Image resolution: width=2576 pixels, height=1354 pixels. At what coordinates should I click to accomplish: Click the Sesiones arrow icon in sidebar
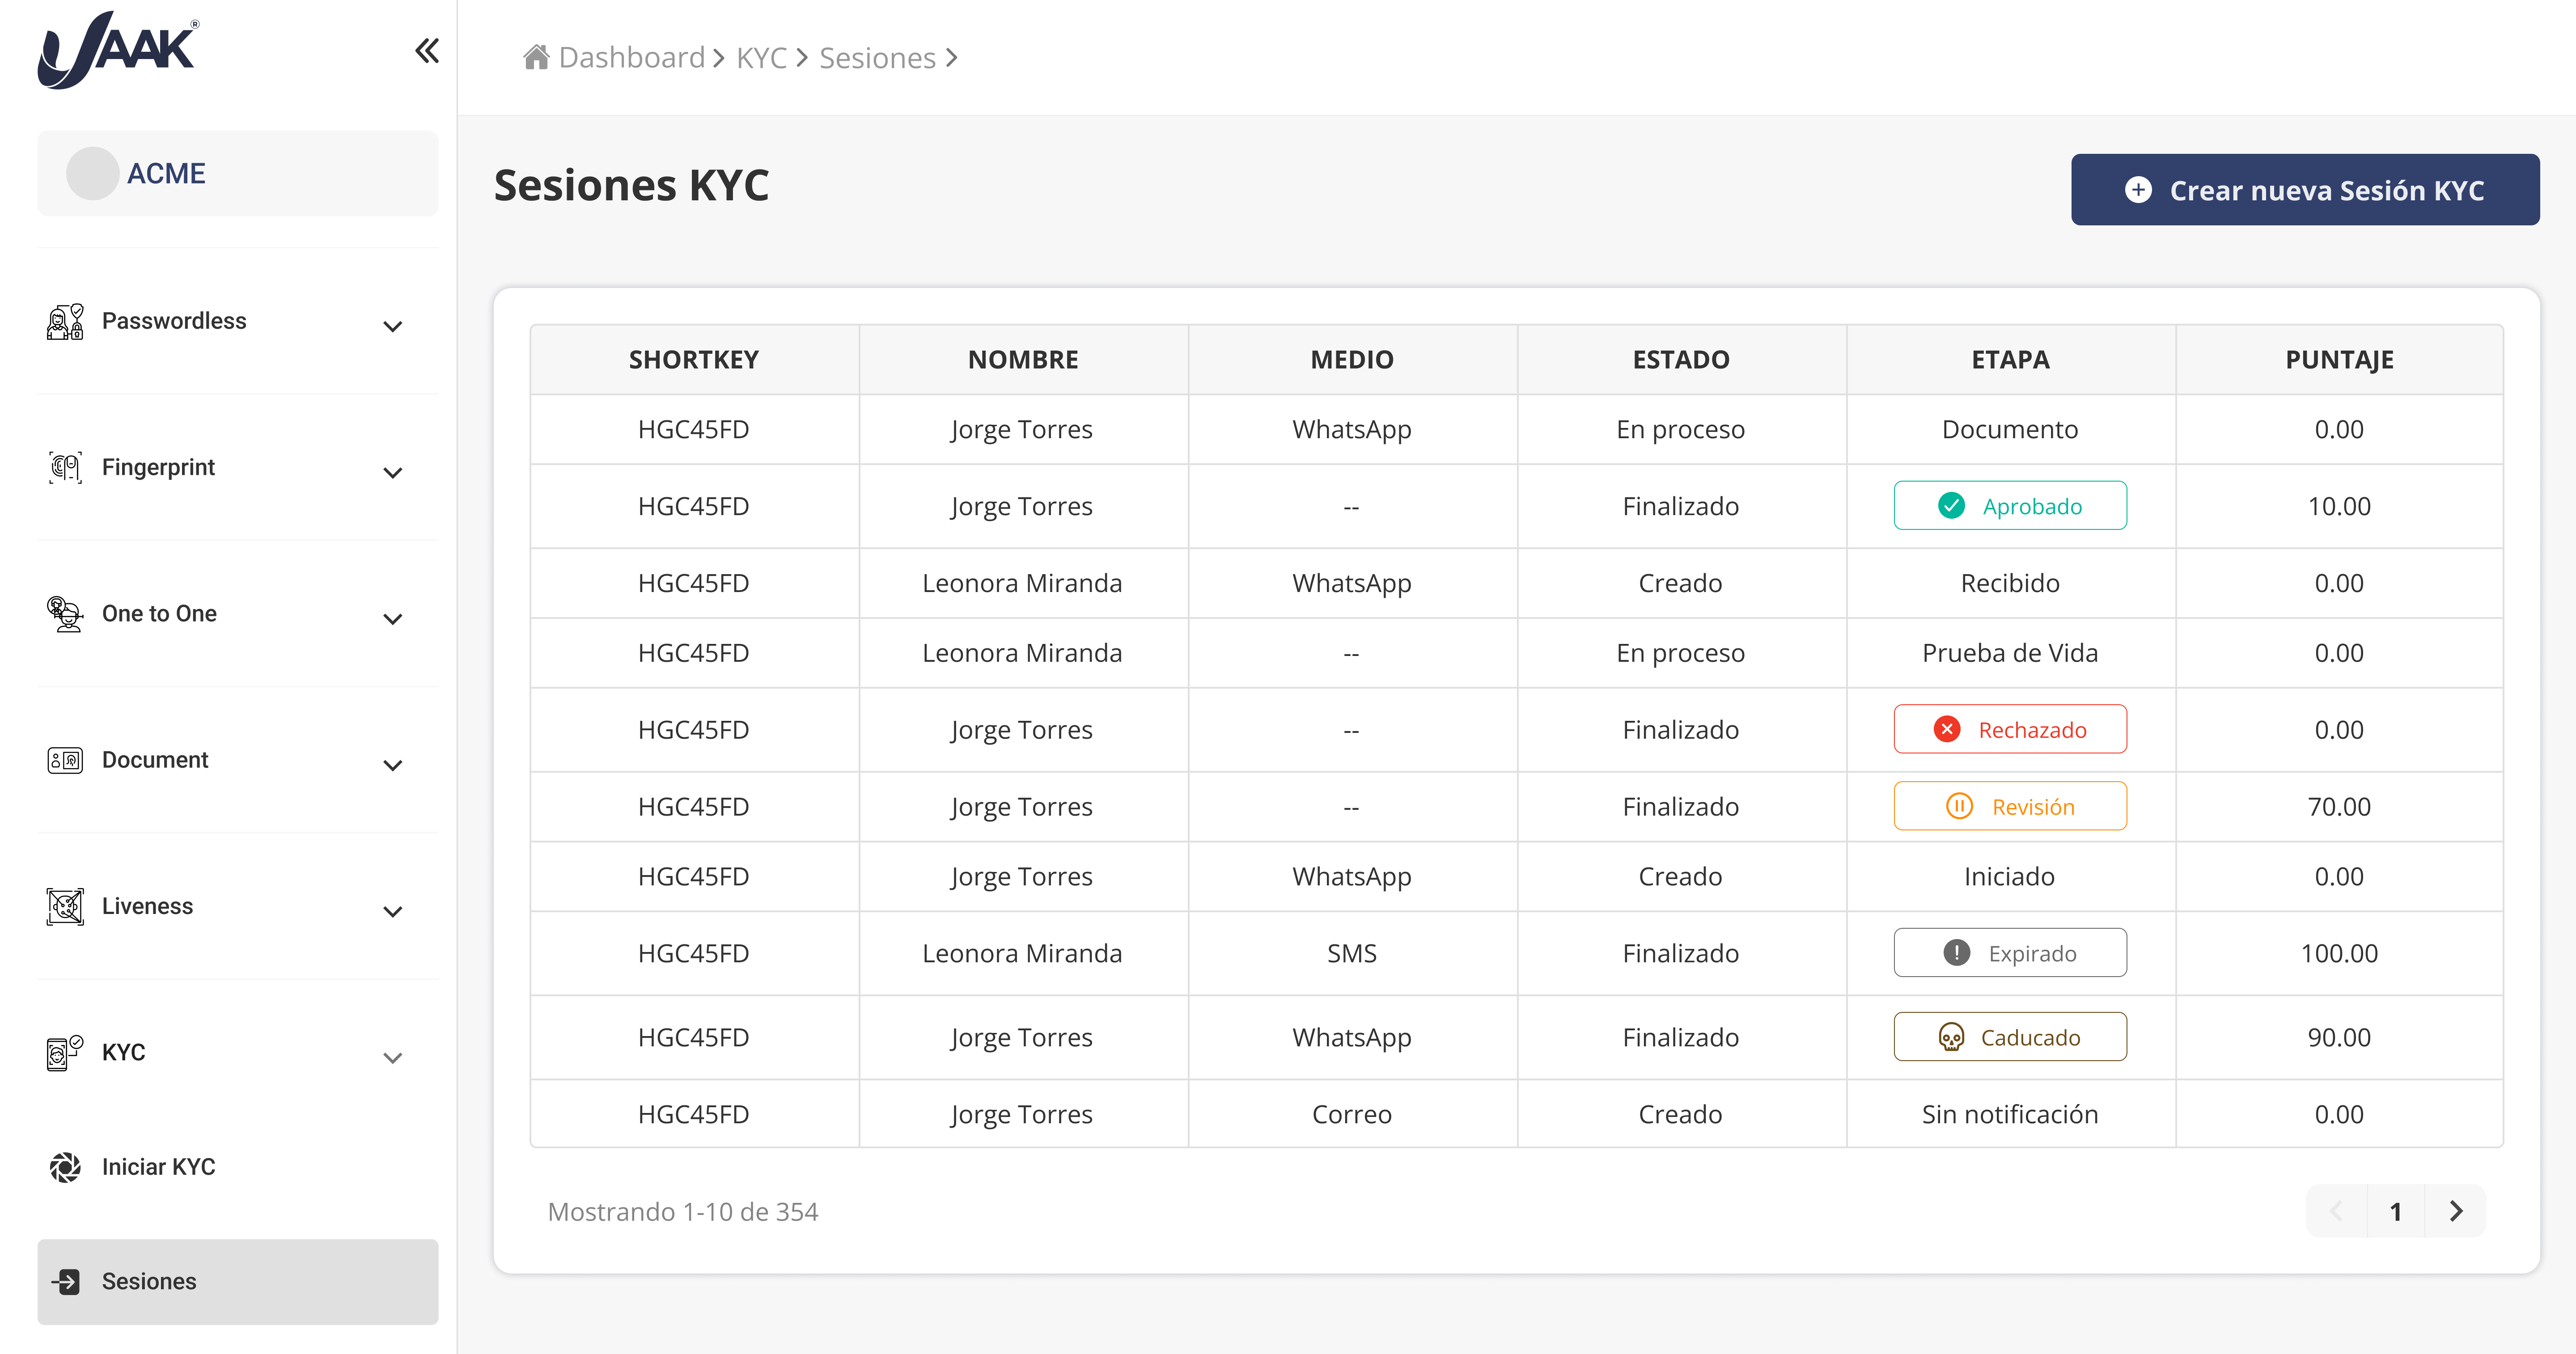(x=67, y=1281)
